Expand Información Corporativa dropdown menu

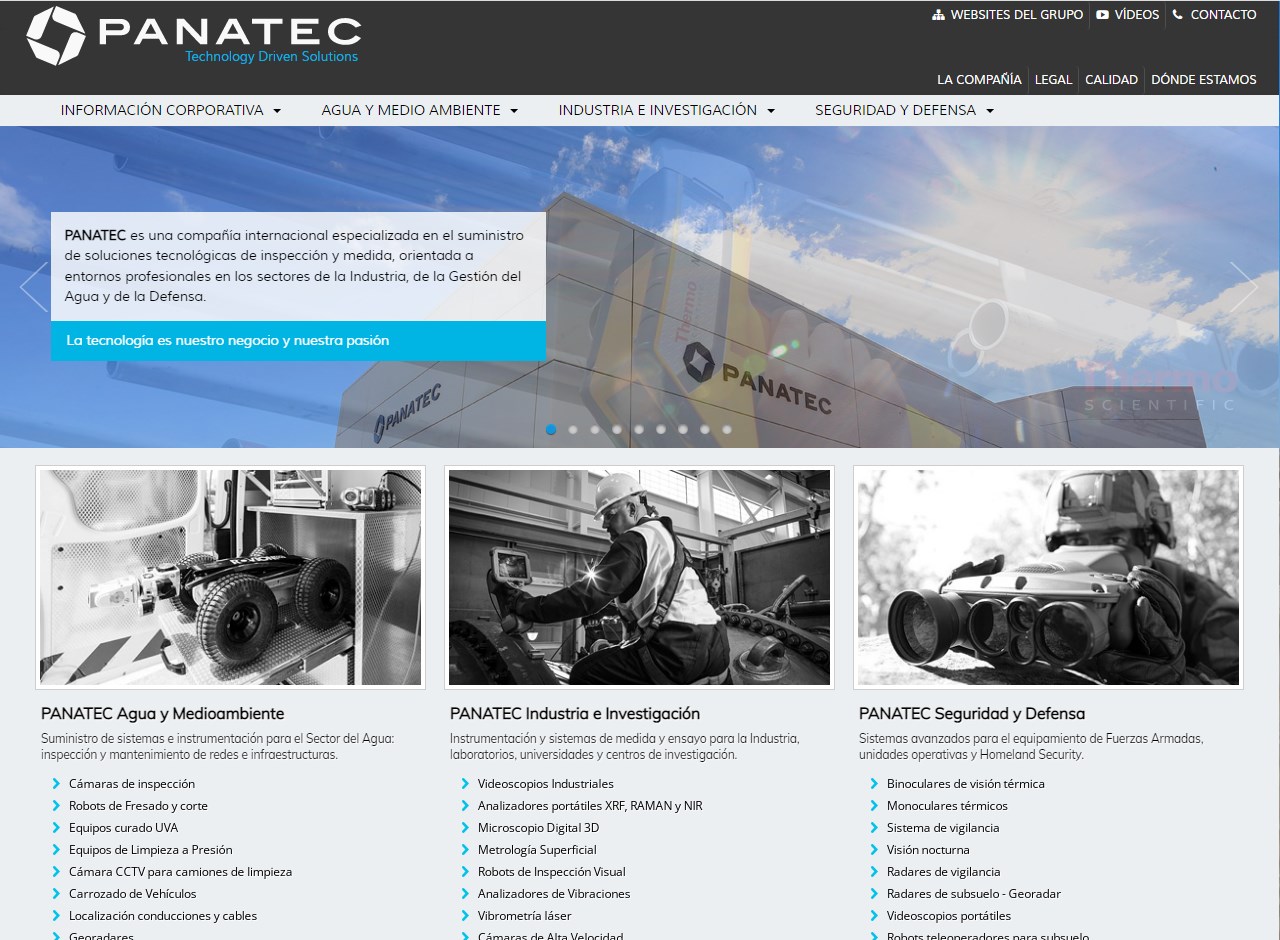(x=171, y=111)
